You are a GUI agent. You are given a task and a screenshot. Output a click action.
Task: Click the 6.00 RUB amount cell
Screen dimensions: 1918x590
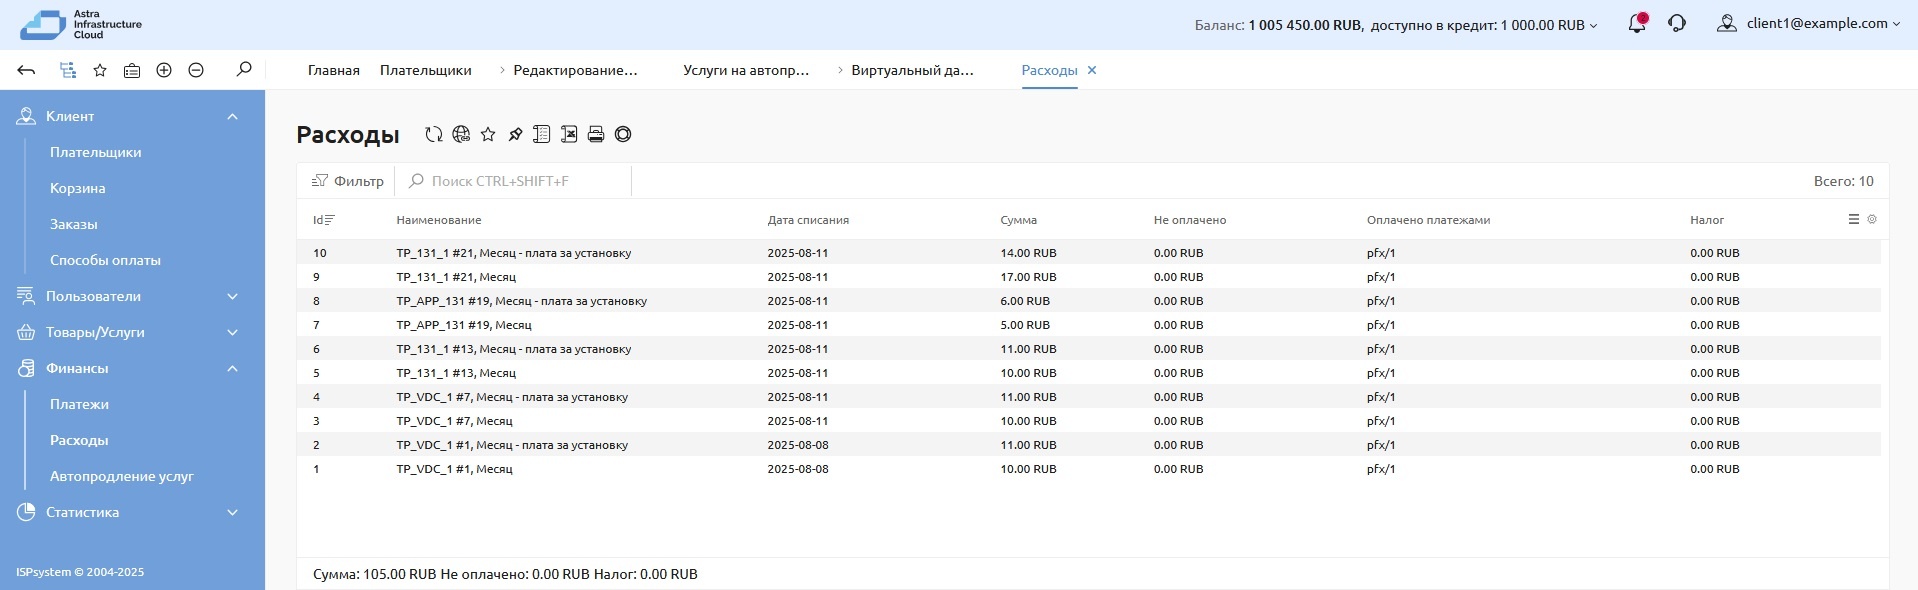1025,301
